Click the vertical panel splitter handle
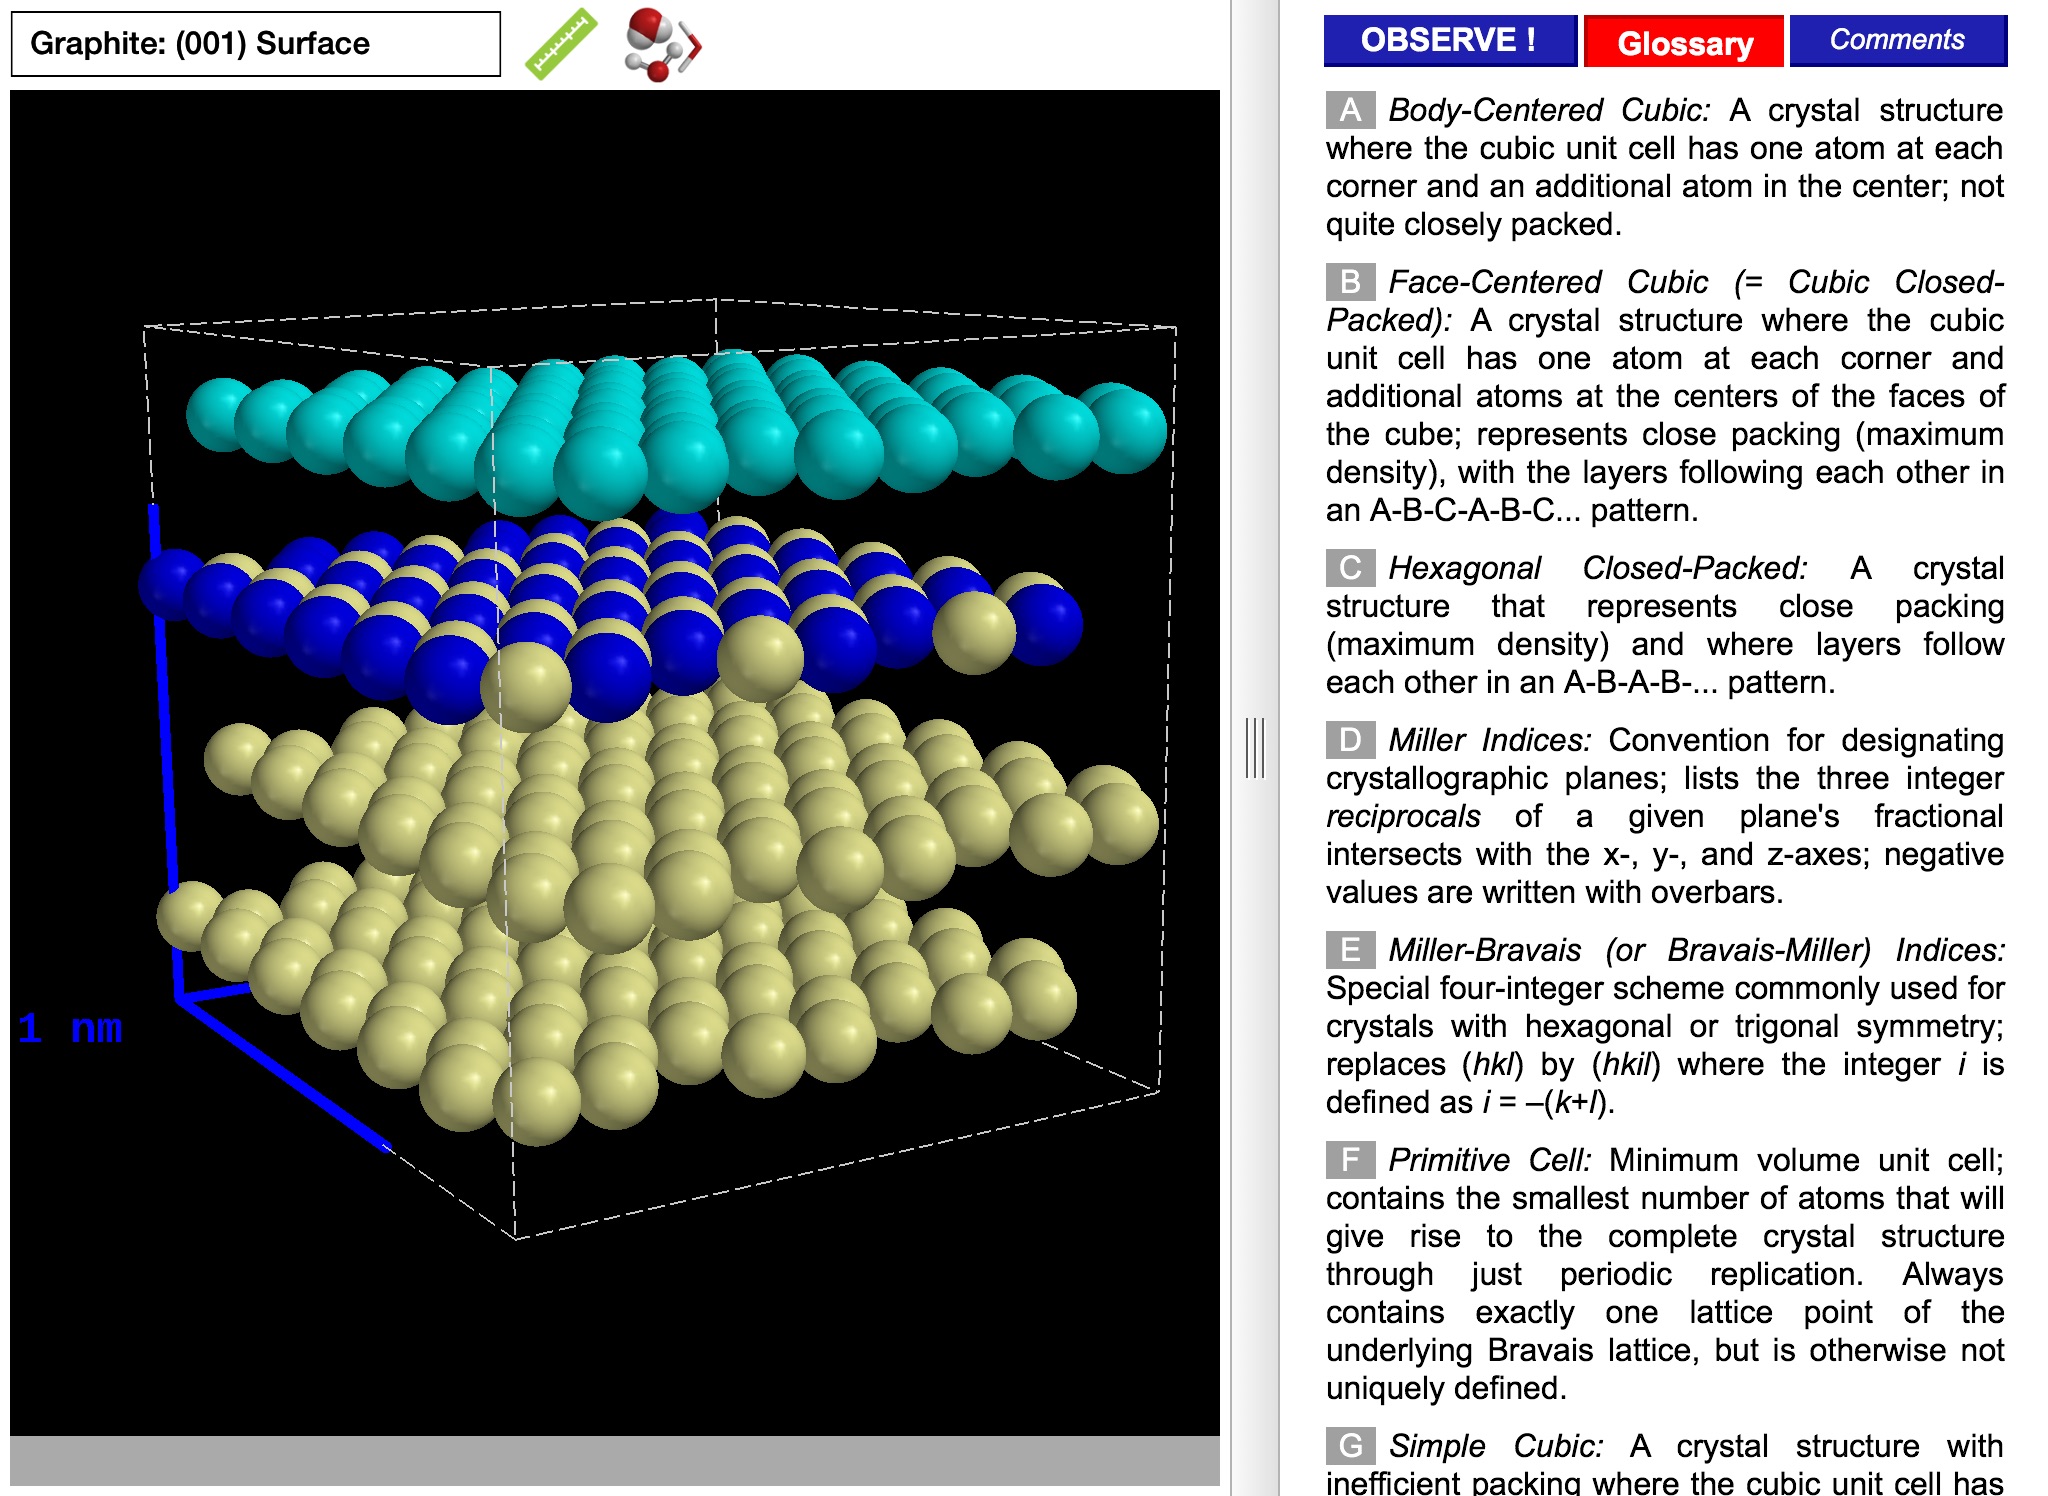Image resolution: width=2048 pixels, height=1496 pixels. tap(1255, 748)
